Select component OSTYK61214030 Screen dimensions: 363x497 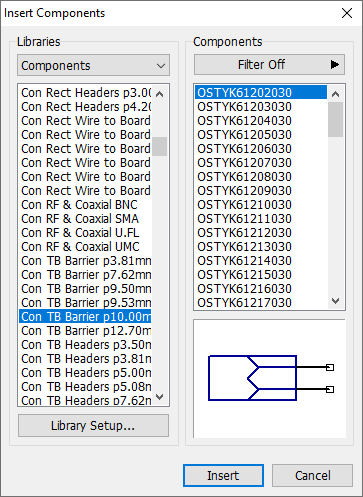click(x=261, y=261)
